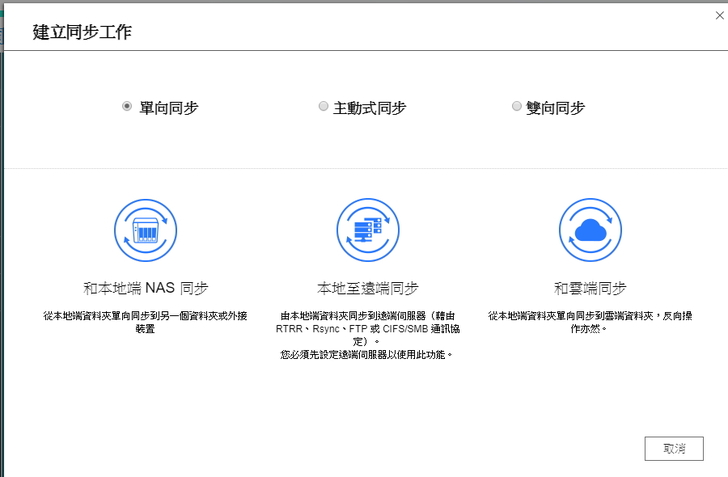Click the RTRR, Rsync, FTP protocol description
The image size is (728, 477).
[x=367, y=327]
